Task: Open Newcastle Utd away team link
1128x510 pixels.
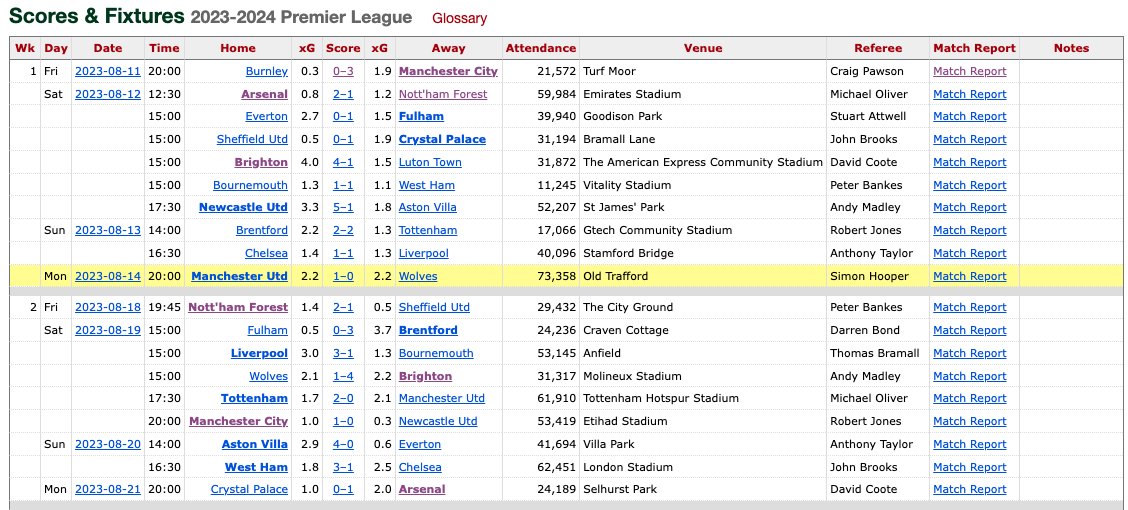Action: [x=437, y=422]
